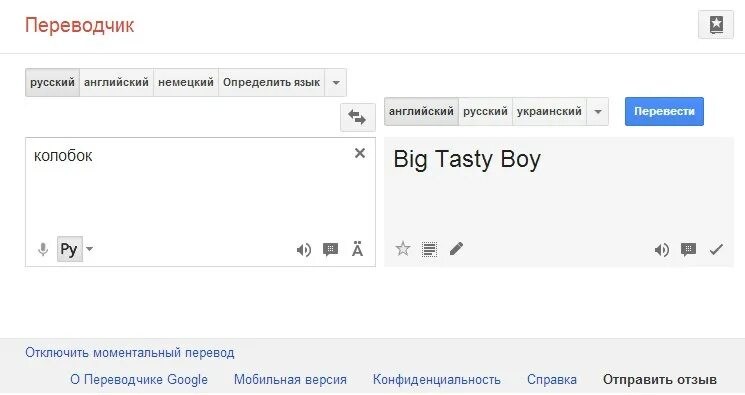Expand the source language dropdown arrow
This screenshot has height=395, width=745.
(335, 83)
